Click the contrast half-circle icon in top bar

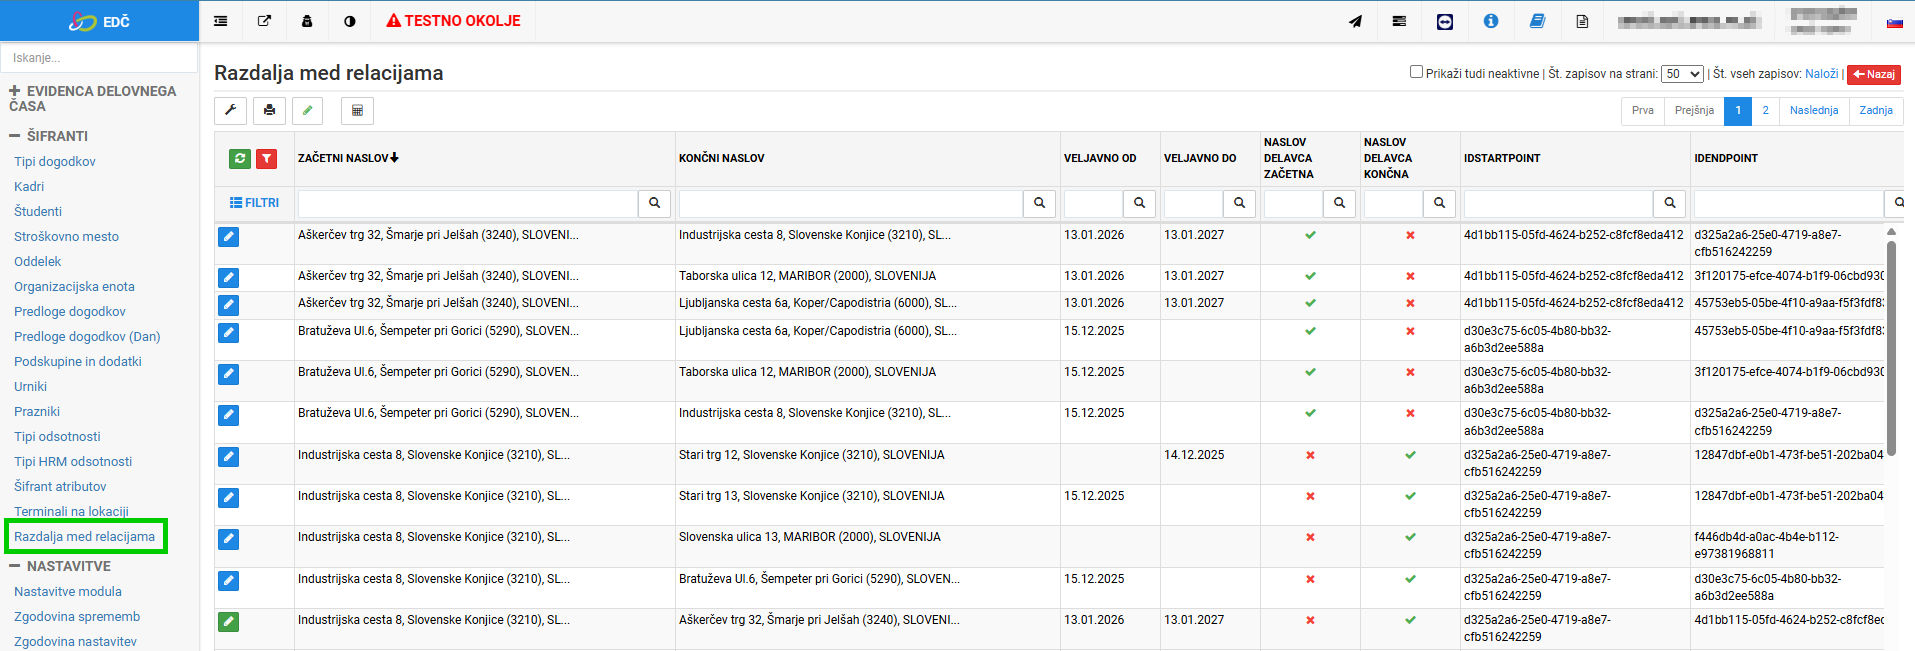pos(350,21)
